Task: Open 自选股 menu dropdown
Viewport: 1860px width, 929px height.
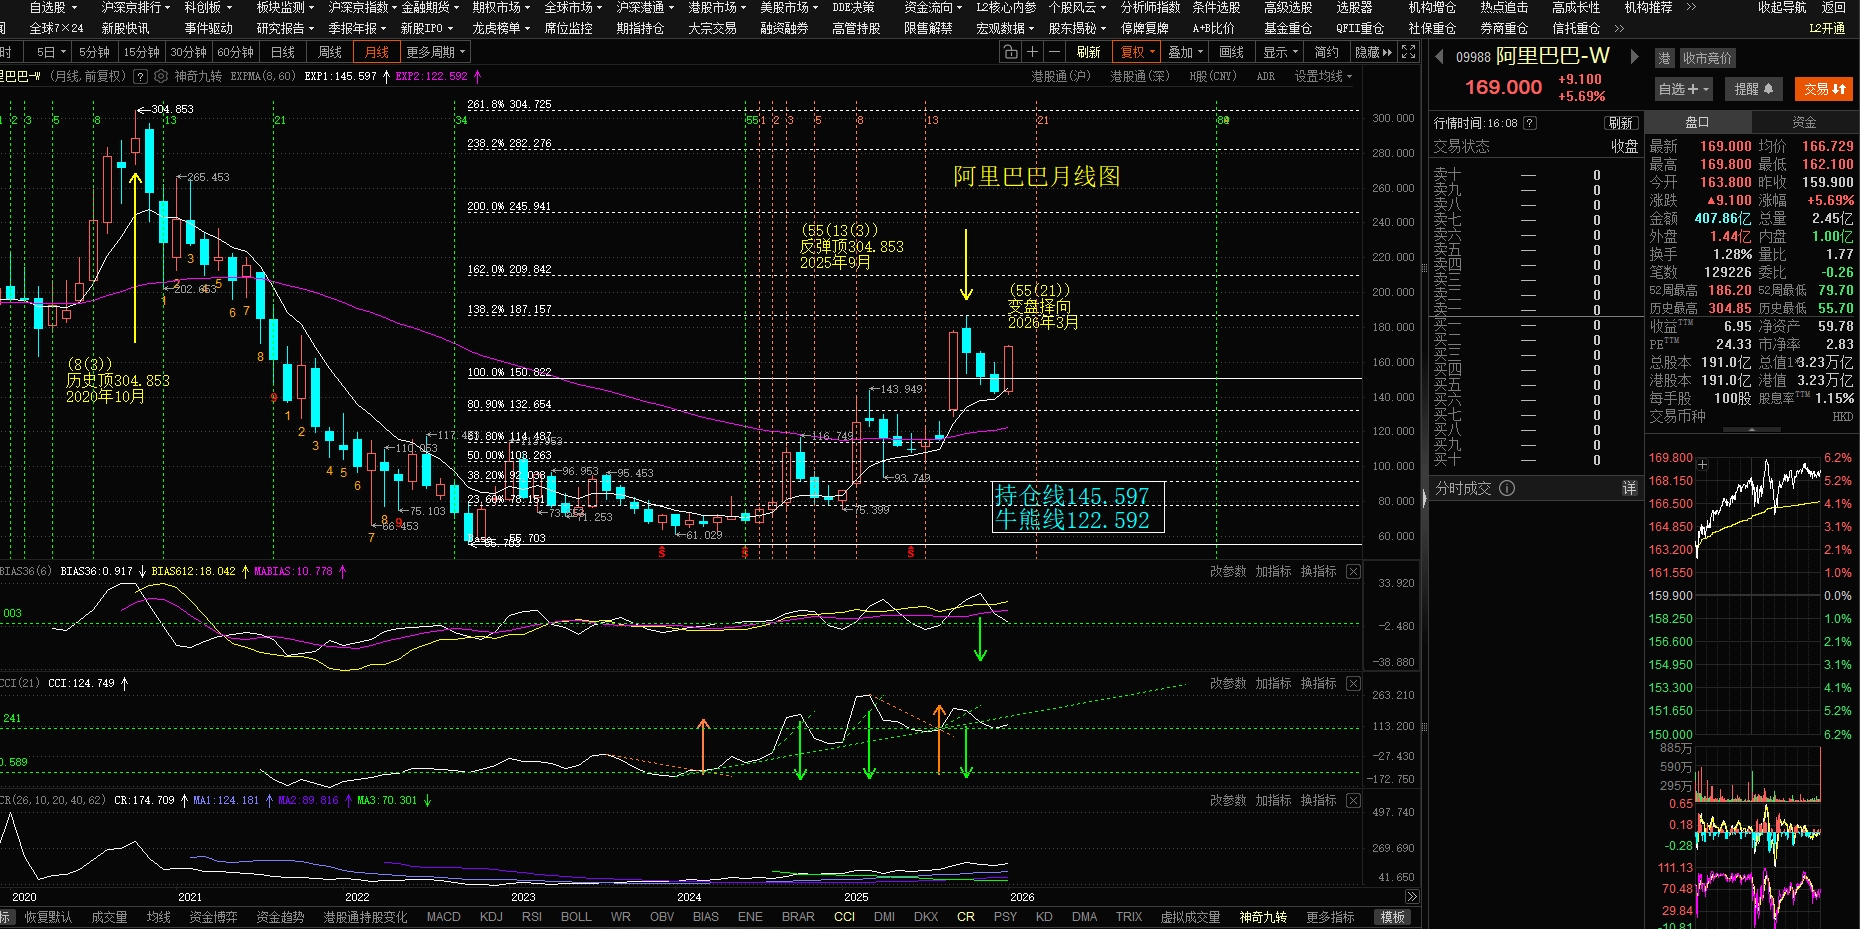Action: pyautogui.click(x=53, y=7)
